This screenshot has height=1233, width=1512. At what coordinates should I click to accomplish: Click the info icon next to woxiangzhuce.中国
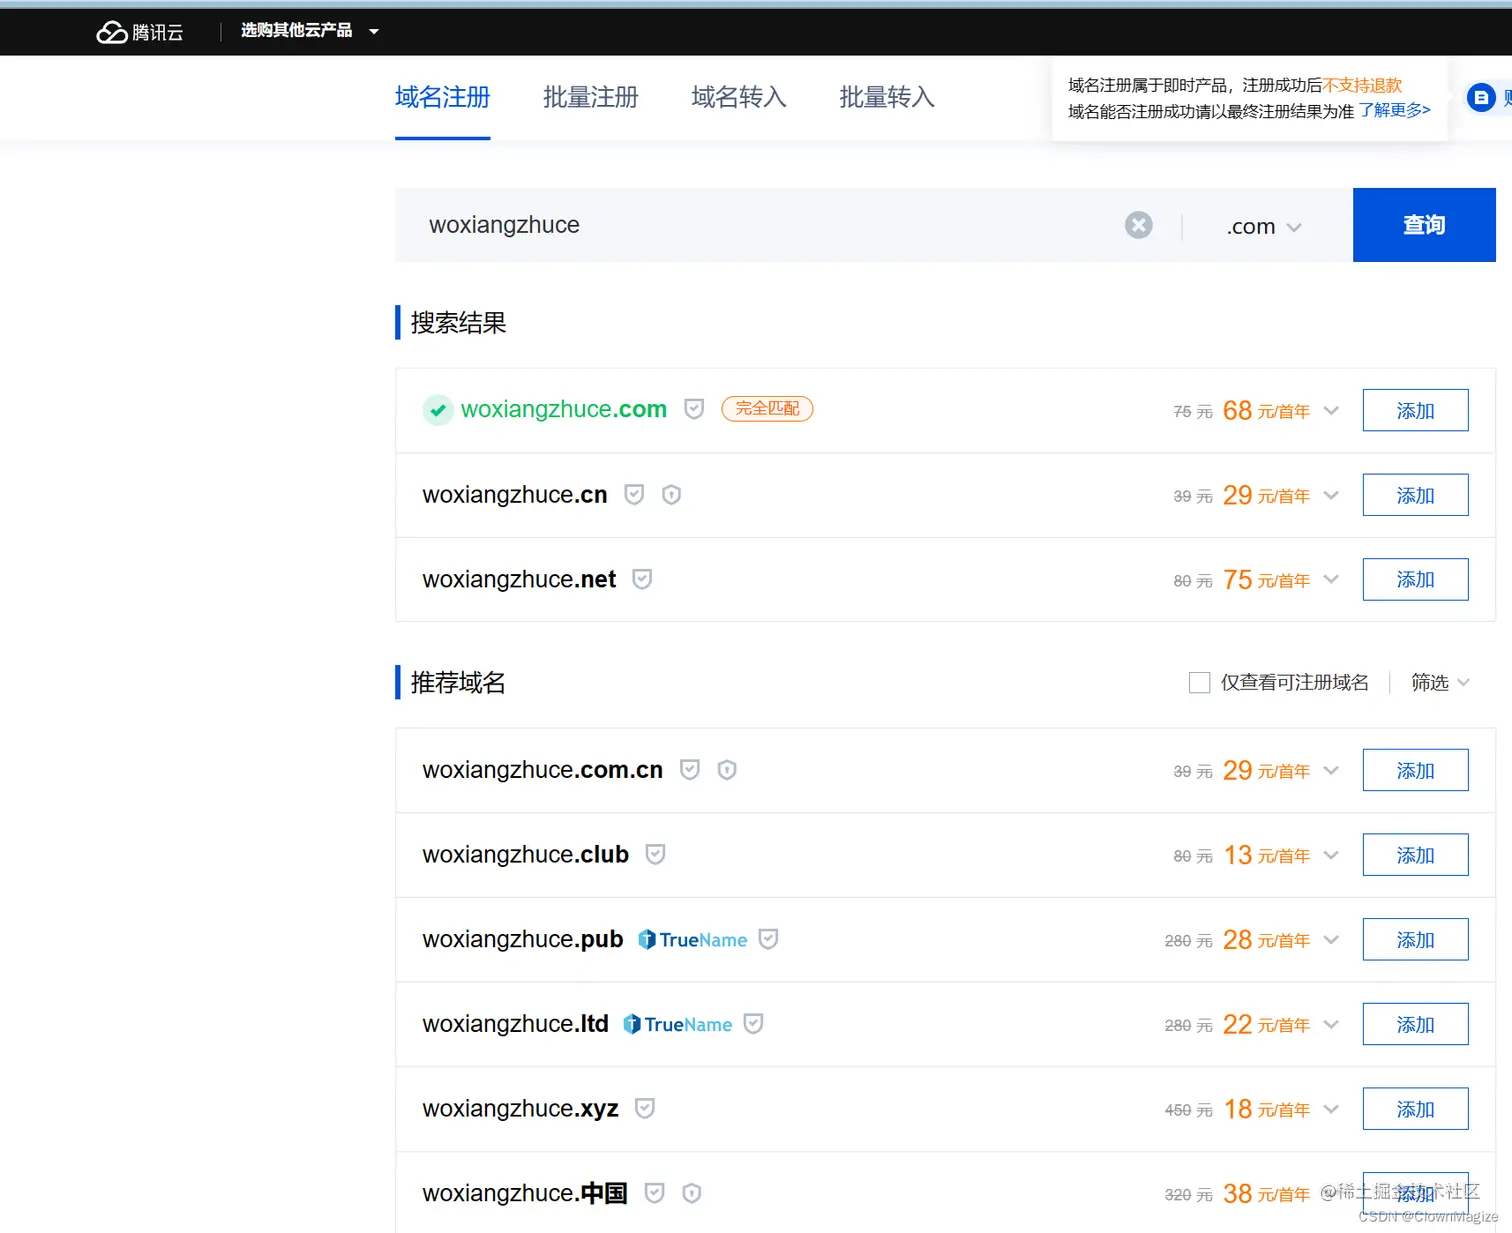(691, 1192)
